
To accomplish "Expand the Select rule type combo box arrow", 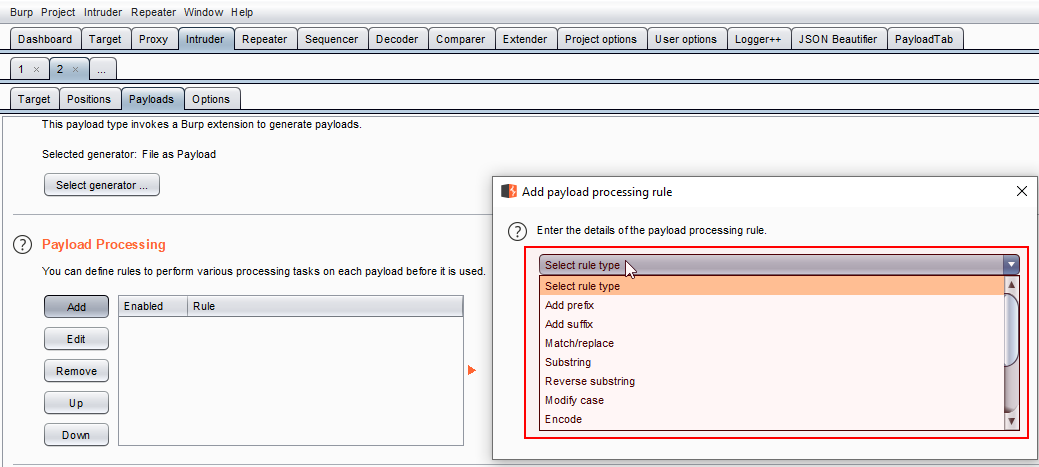I will click(x=1011, y=265).
